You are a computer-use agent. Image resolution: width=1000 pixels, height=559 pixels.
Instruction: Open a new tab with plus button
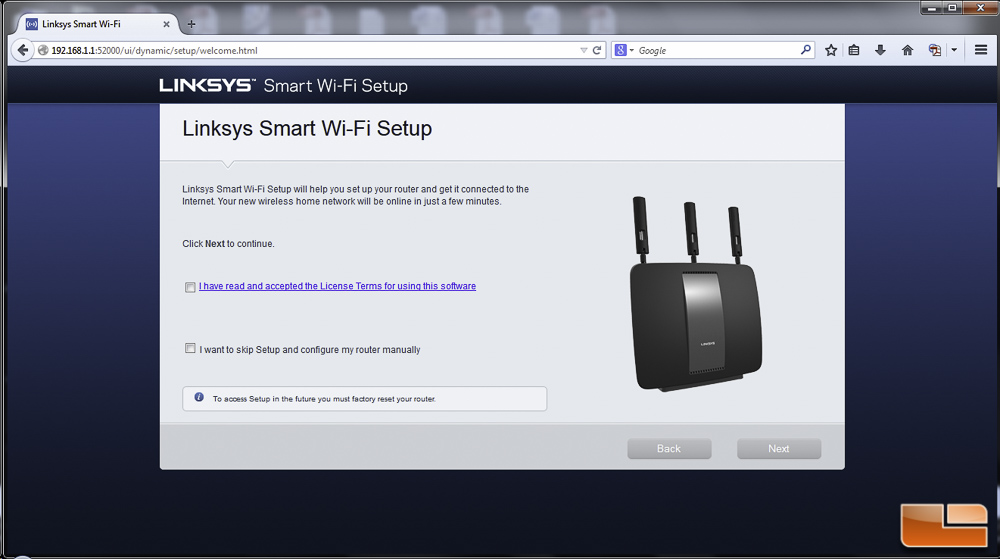coord(191,24)
